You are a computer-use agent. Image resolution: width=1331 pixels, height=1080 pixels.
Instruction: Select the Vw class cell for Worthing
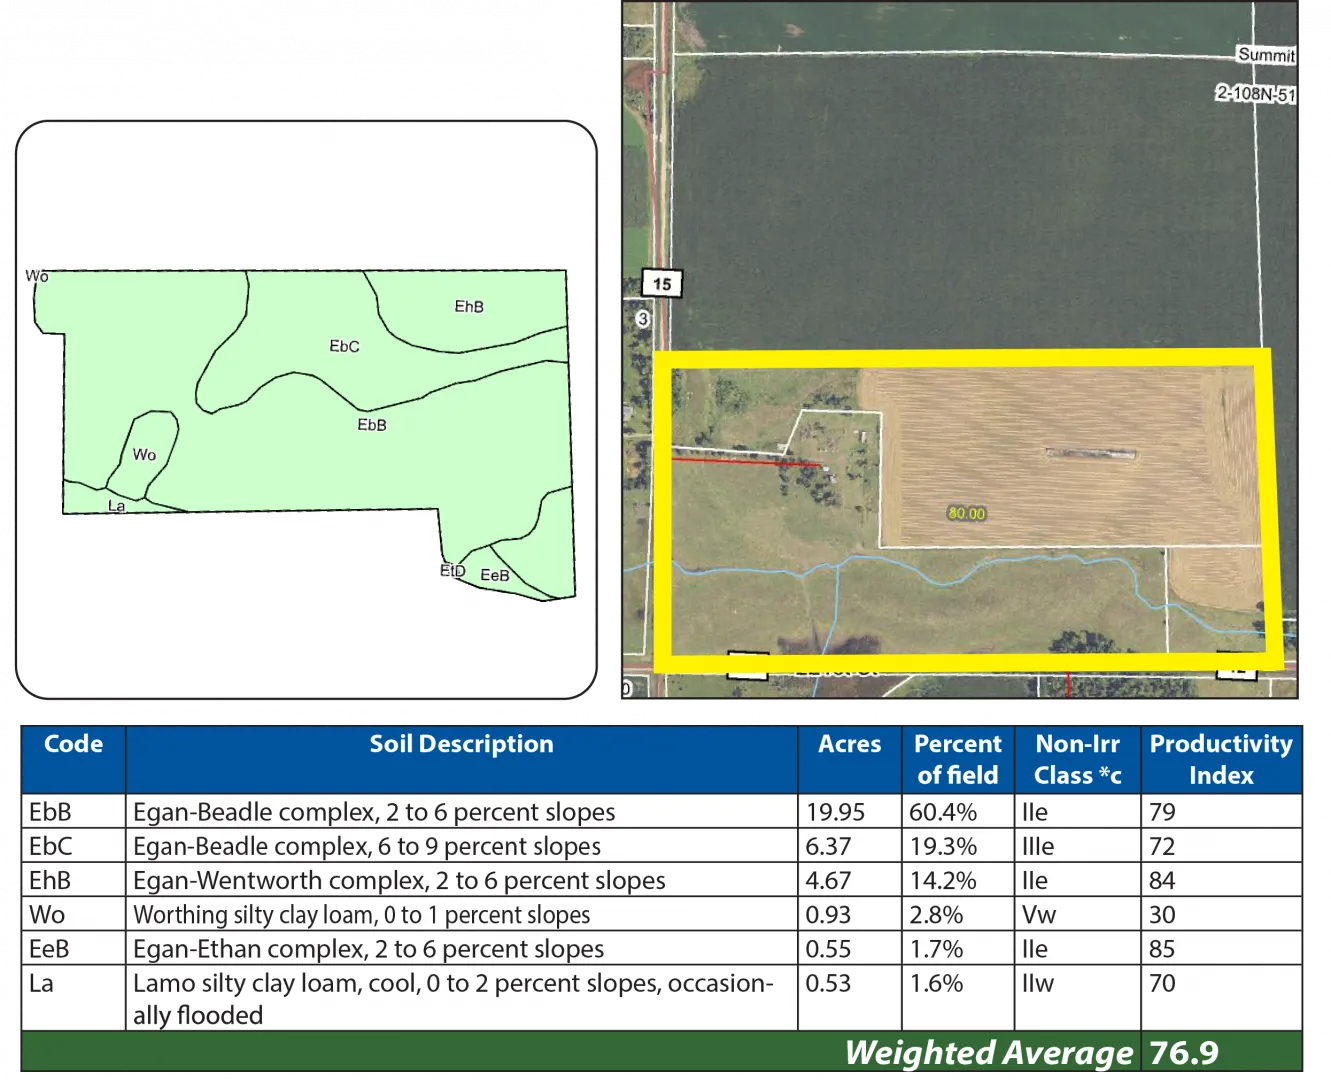[x=1039, y=915]
